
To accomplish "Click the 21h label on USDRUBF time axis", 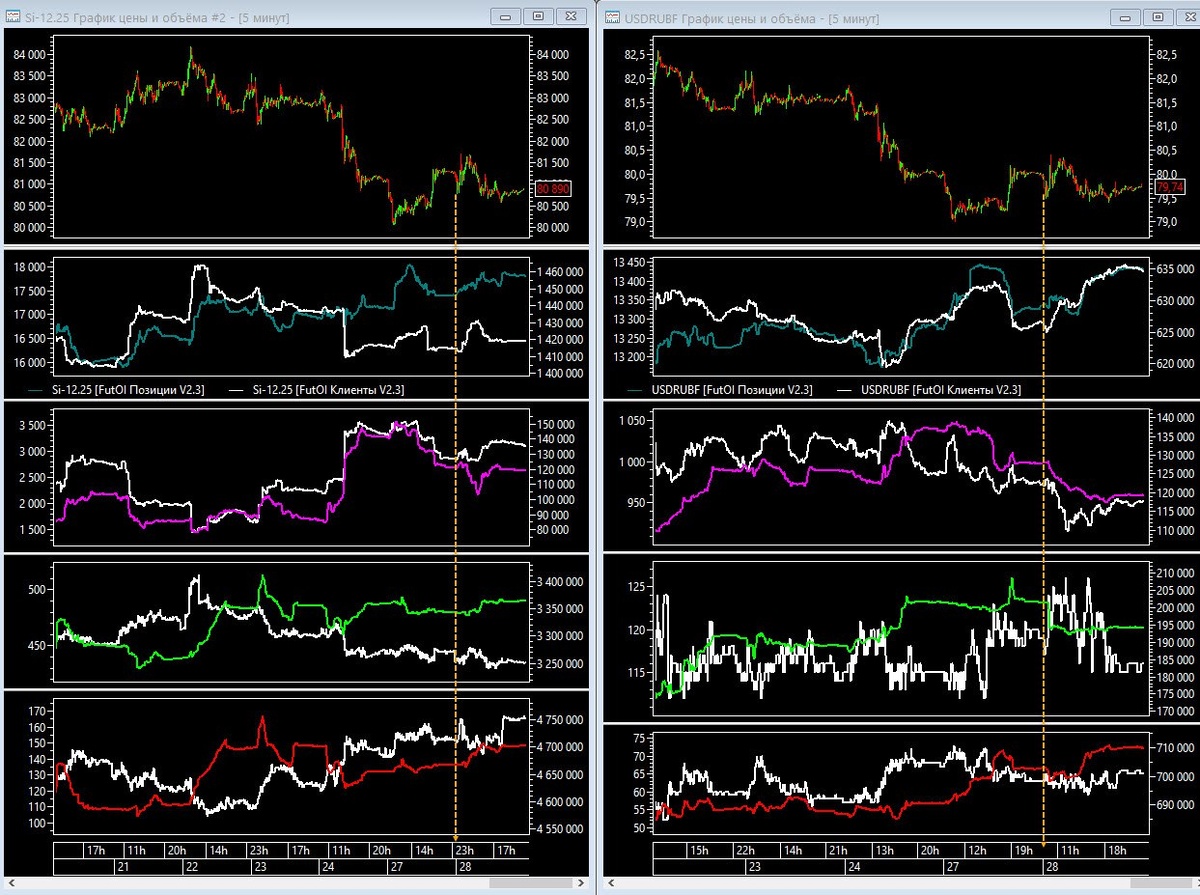I will point(839,851).
